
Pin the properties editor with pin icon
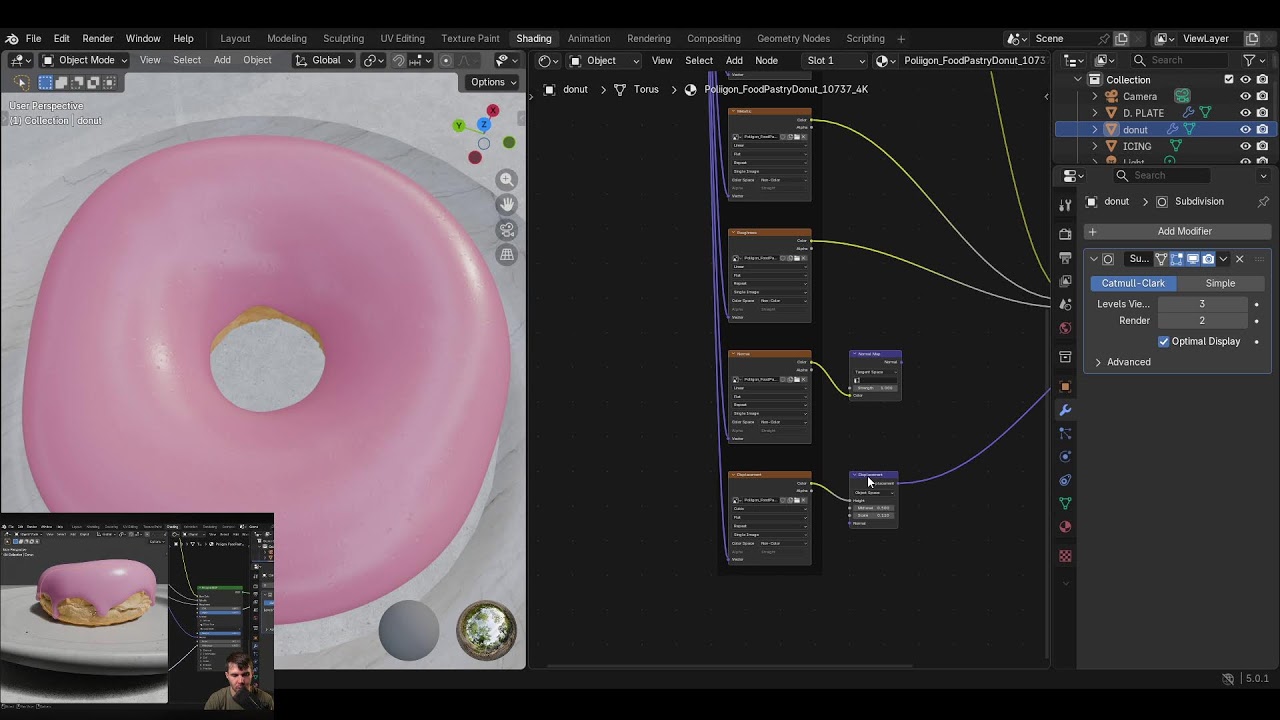point(1263,201)
